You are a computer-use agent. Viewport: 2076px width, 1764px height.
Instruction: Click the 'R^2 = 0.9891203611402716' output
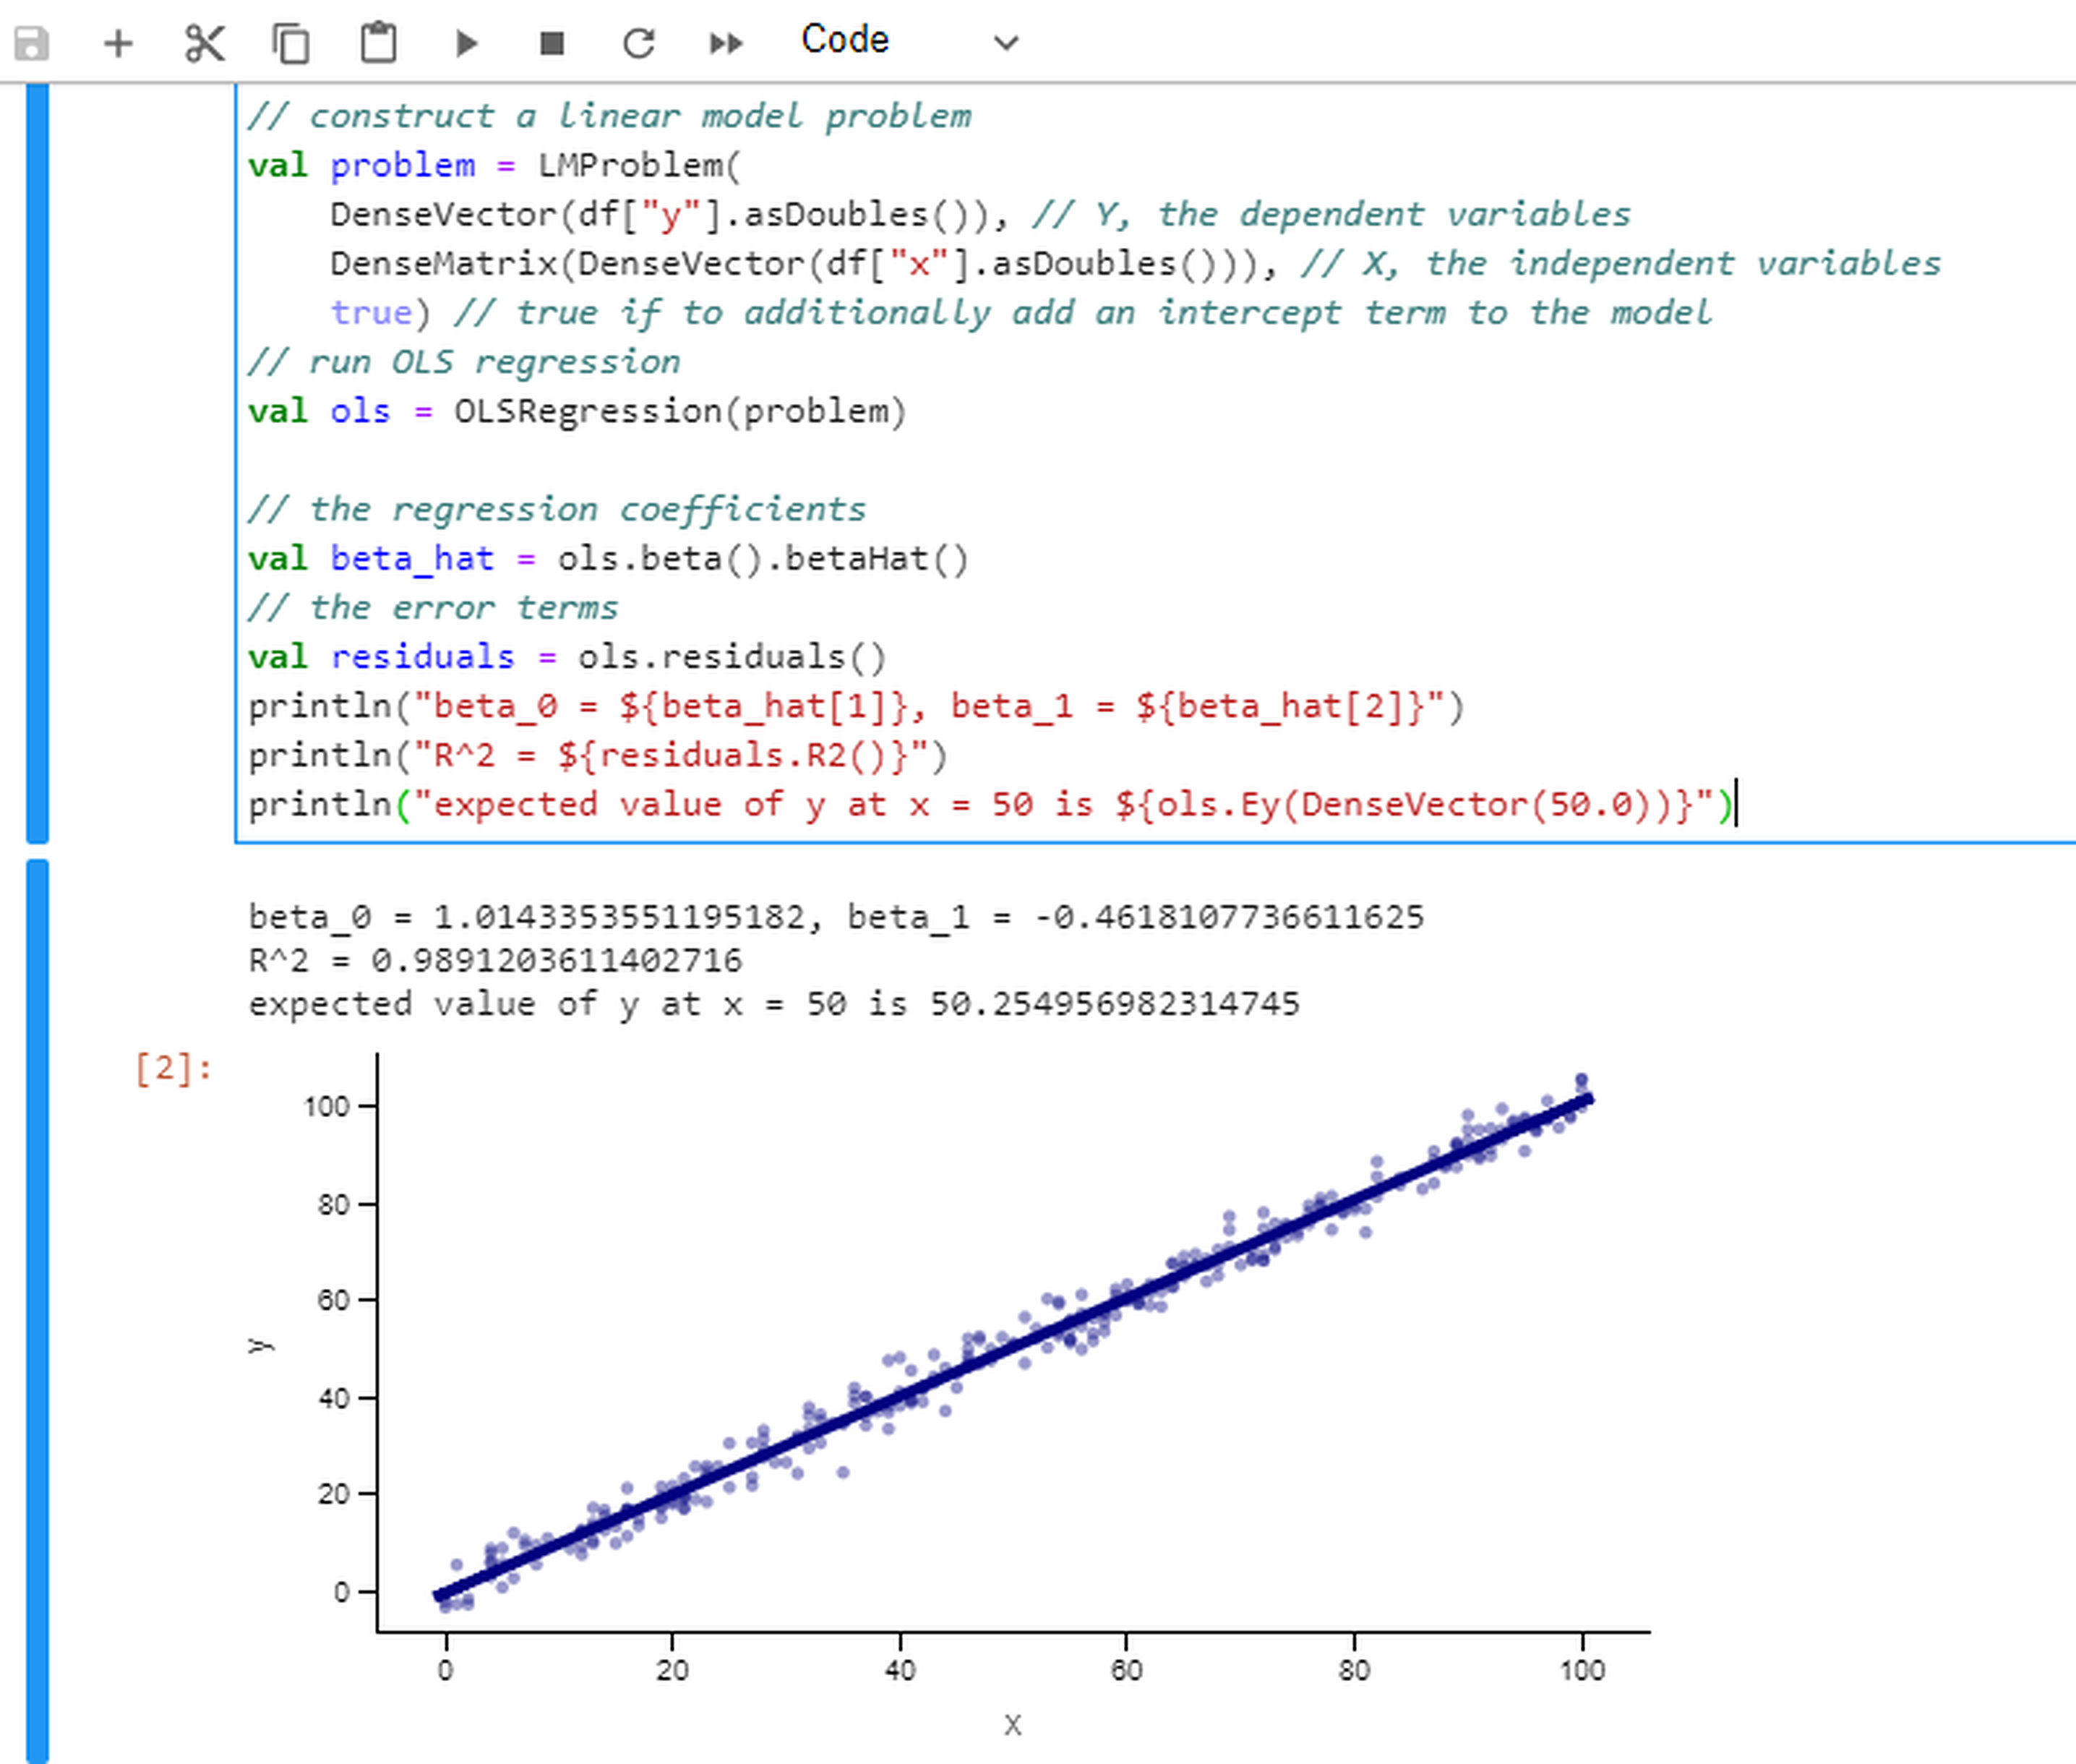pos(495,960)
